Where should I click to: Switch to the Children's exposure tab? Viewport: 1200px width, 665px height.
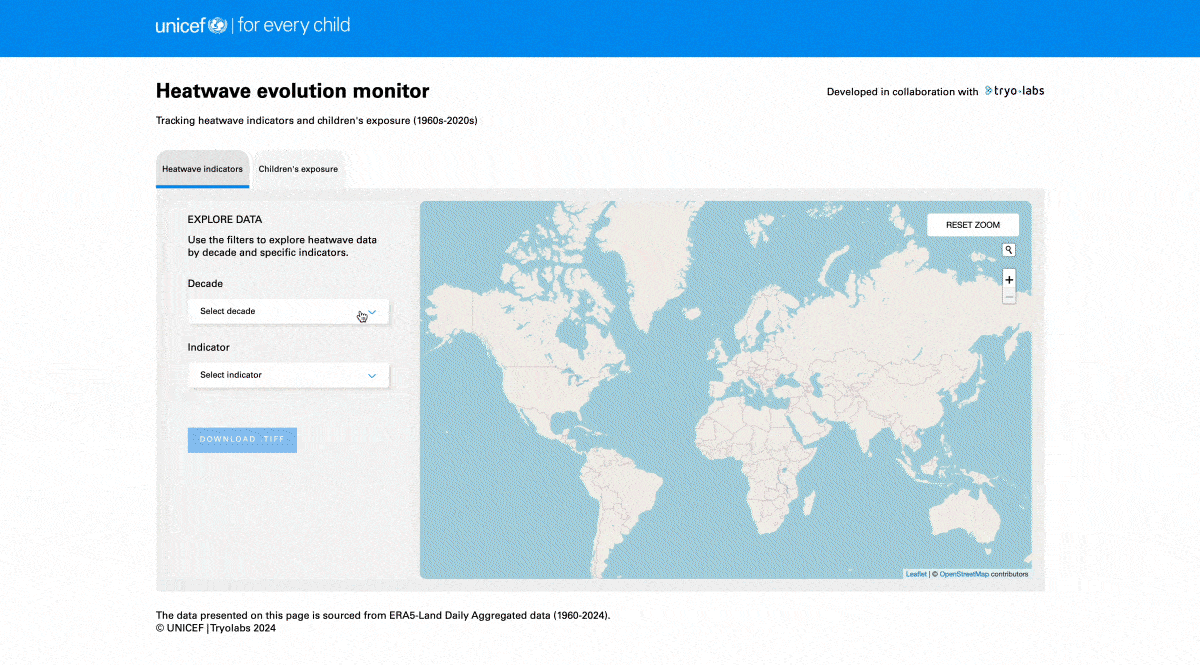pos(298,169)
